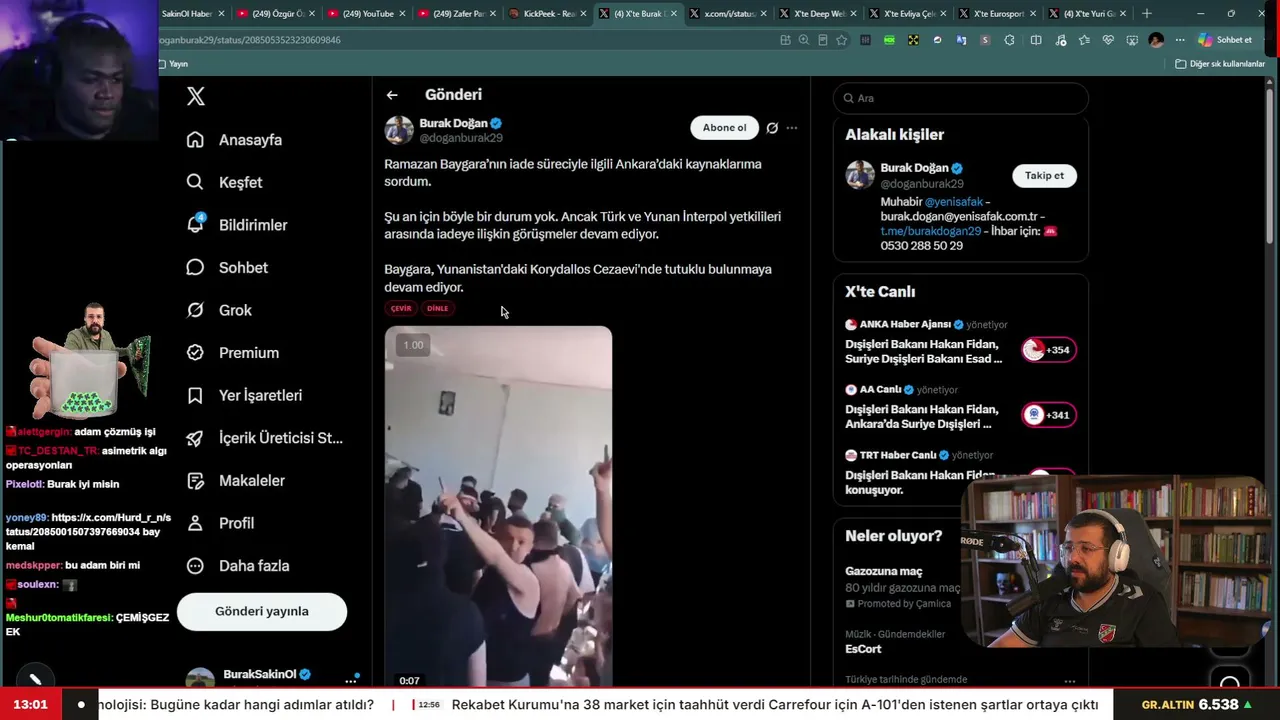Close the X'te Yuri tab
The width and height of the screenshot is (1280, 720).
(1122, 13)
